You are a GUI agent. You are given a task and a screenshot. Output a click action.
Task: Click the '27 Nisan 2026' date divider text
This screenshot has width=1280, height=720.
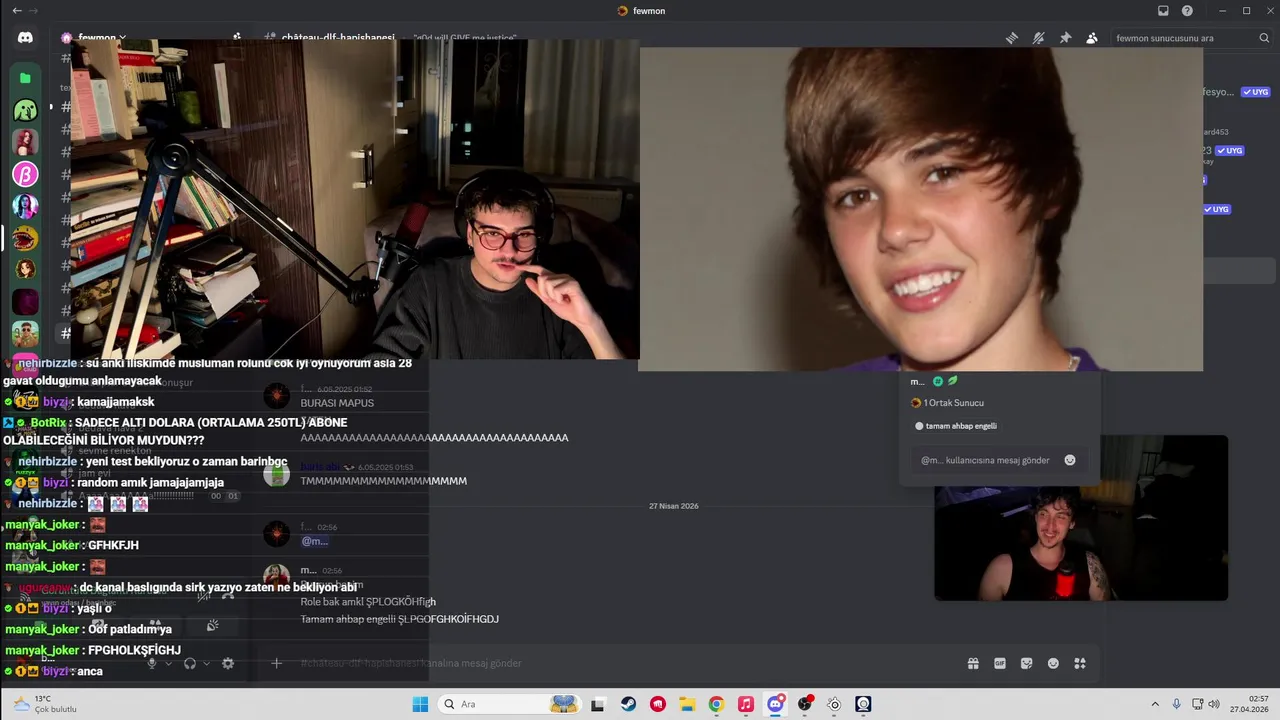tap(674, 506)
